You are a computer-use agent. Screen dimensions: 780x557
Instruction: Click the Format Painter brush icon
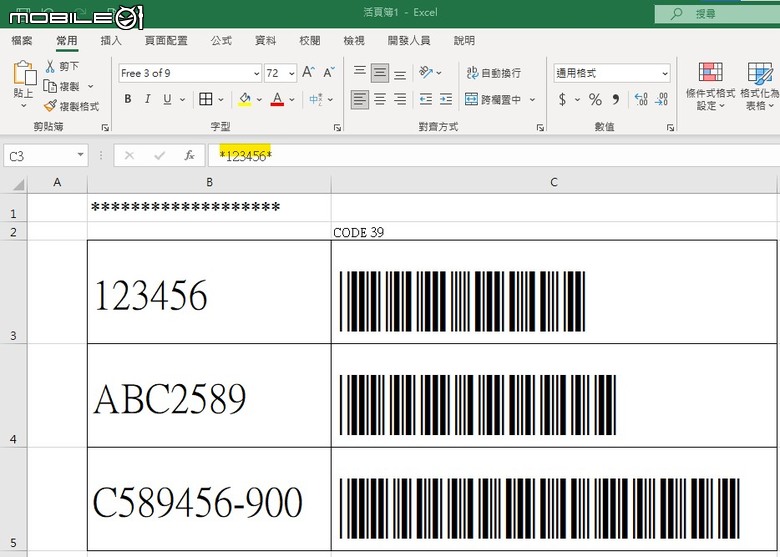coord(50,105)
